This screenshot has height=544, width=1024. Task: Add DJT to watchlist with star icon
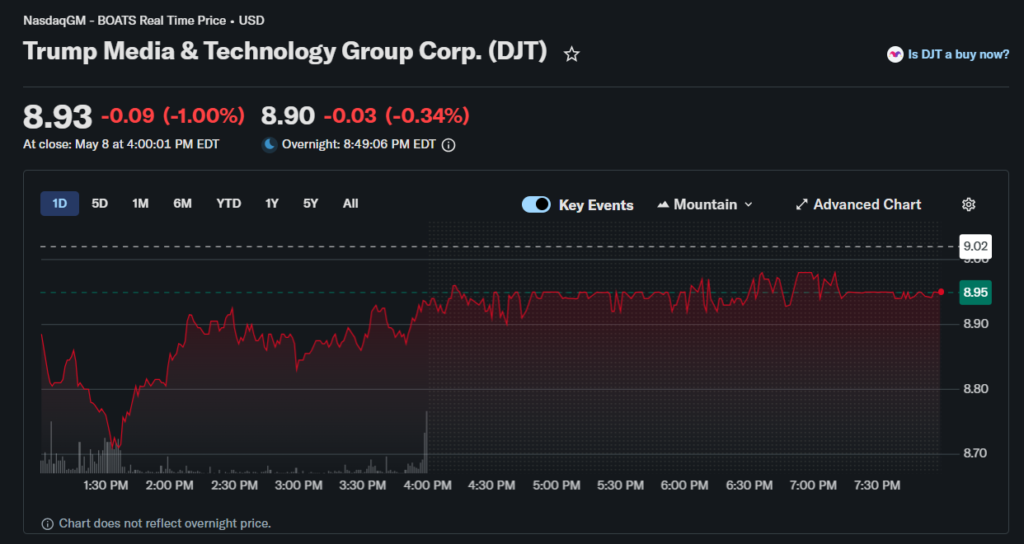click(x=571, y=54)
